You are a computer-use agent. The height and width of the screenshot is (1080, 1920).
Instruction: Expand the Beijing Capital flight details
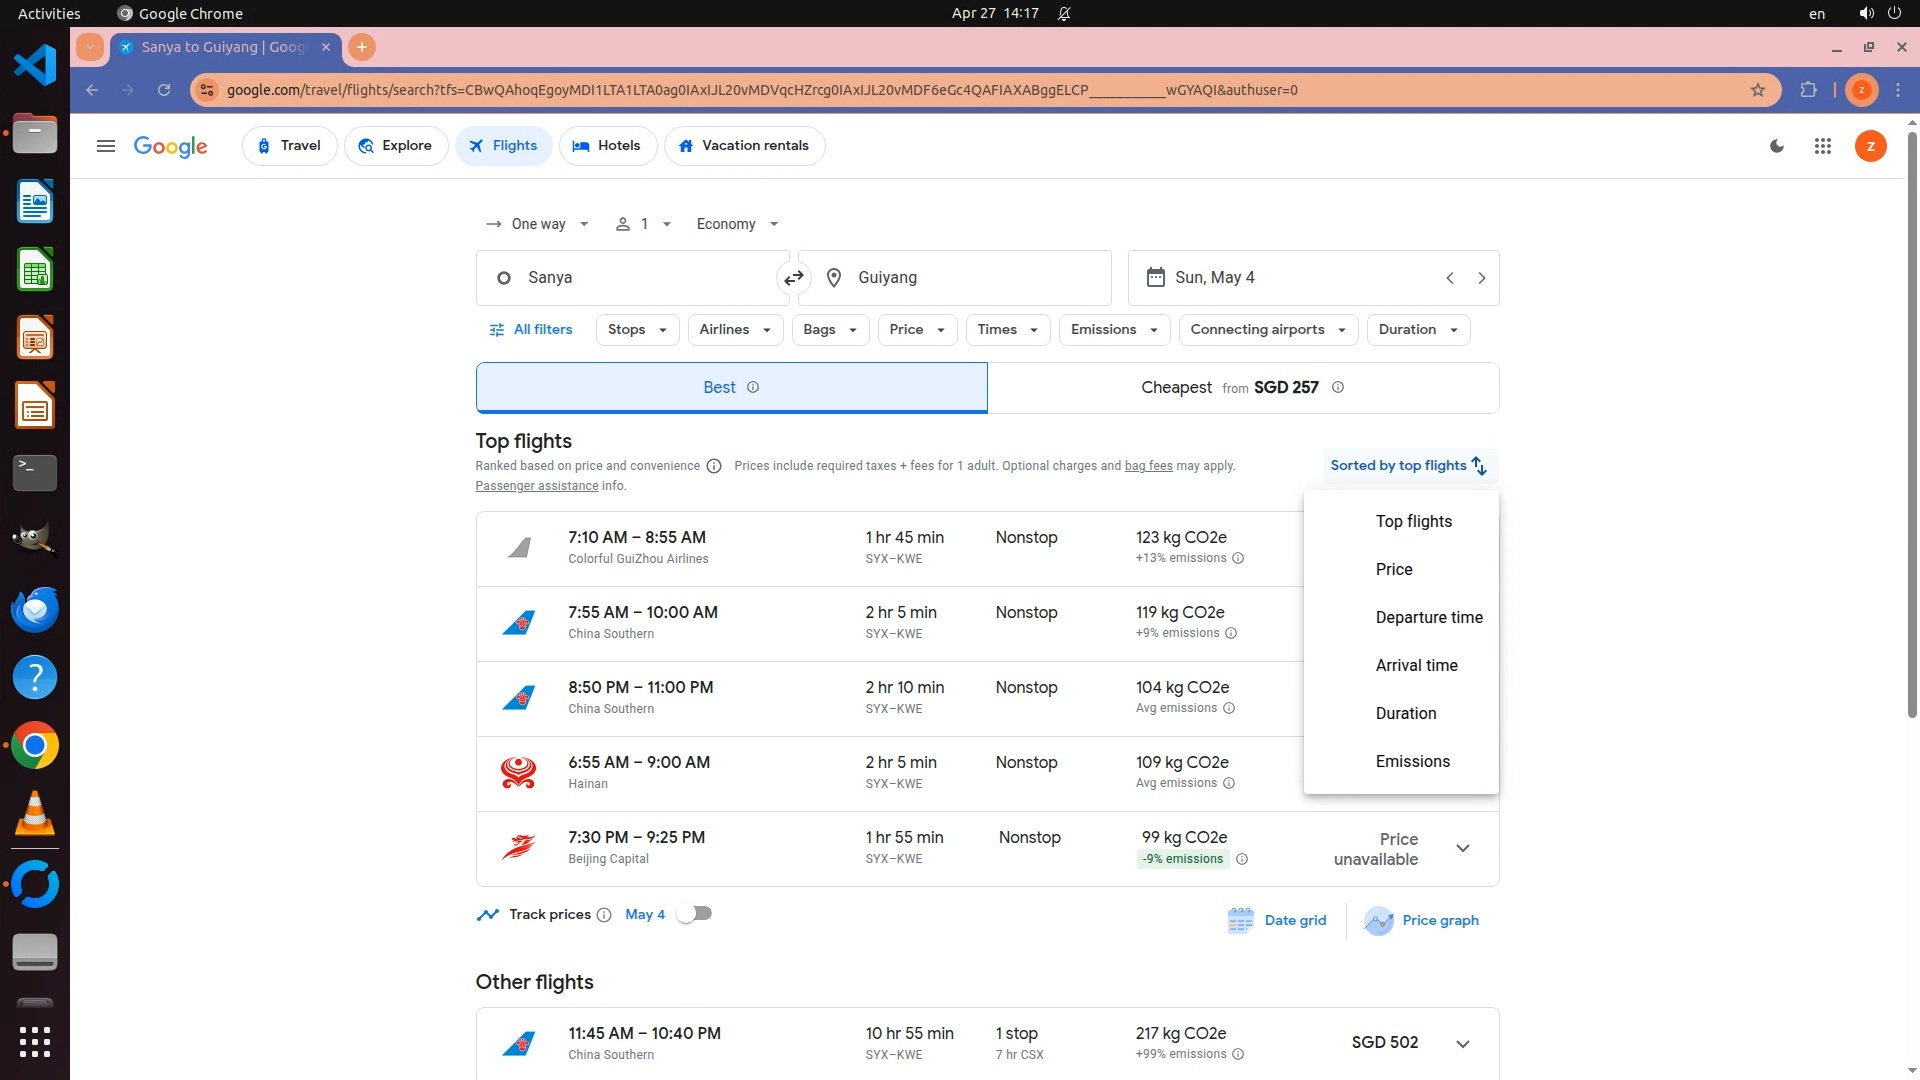pos(1462,848)
